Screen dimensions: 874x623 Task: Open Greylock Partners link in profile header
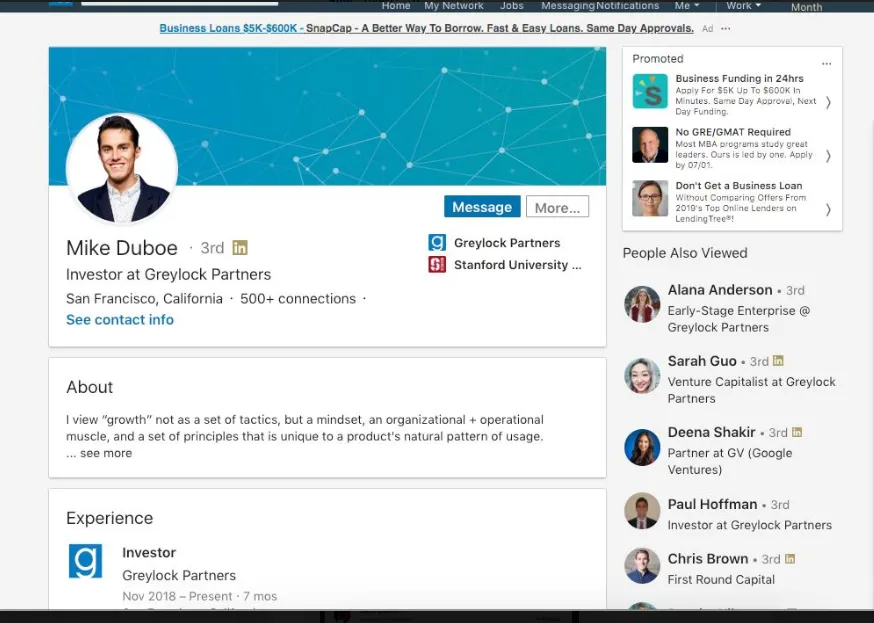tap(507, 243)
